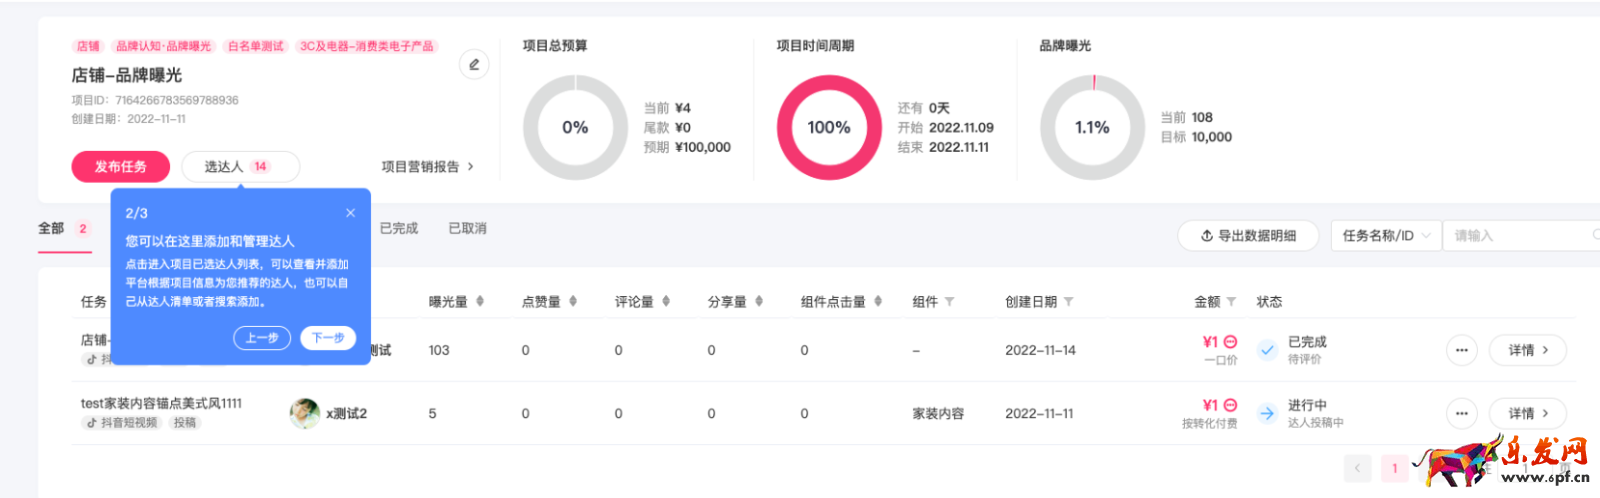Image resolution: width=1600 pixels, height=498 pixels.
Task: Click the 发布任务 button
Action: (120, 167)
